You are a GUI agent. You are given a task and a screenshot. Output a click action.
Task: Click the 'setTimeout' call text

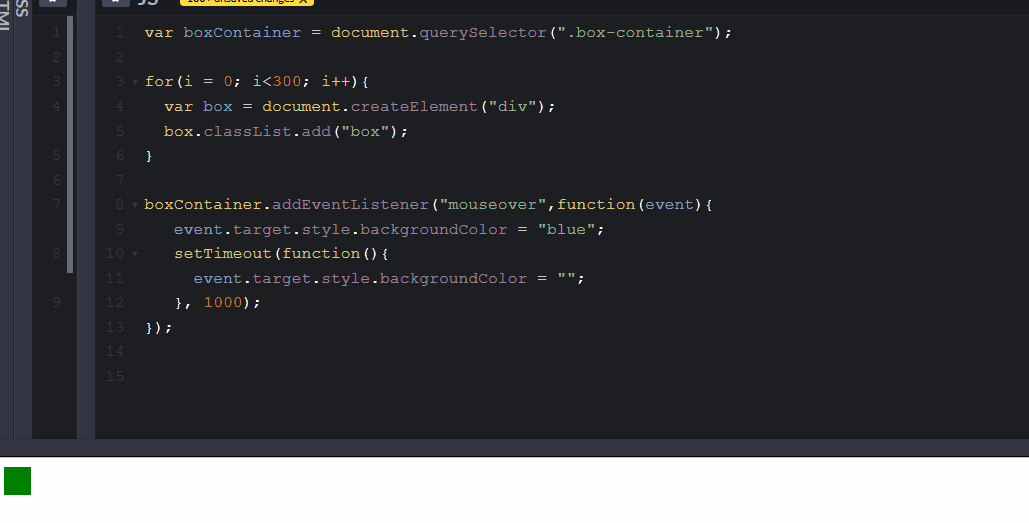(x=223, y=254)
